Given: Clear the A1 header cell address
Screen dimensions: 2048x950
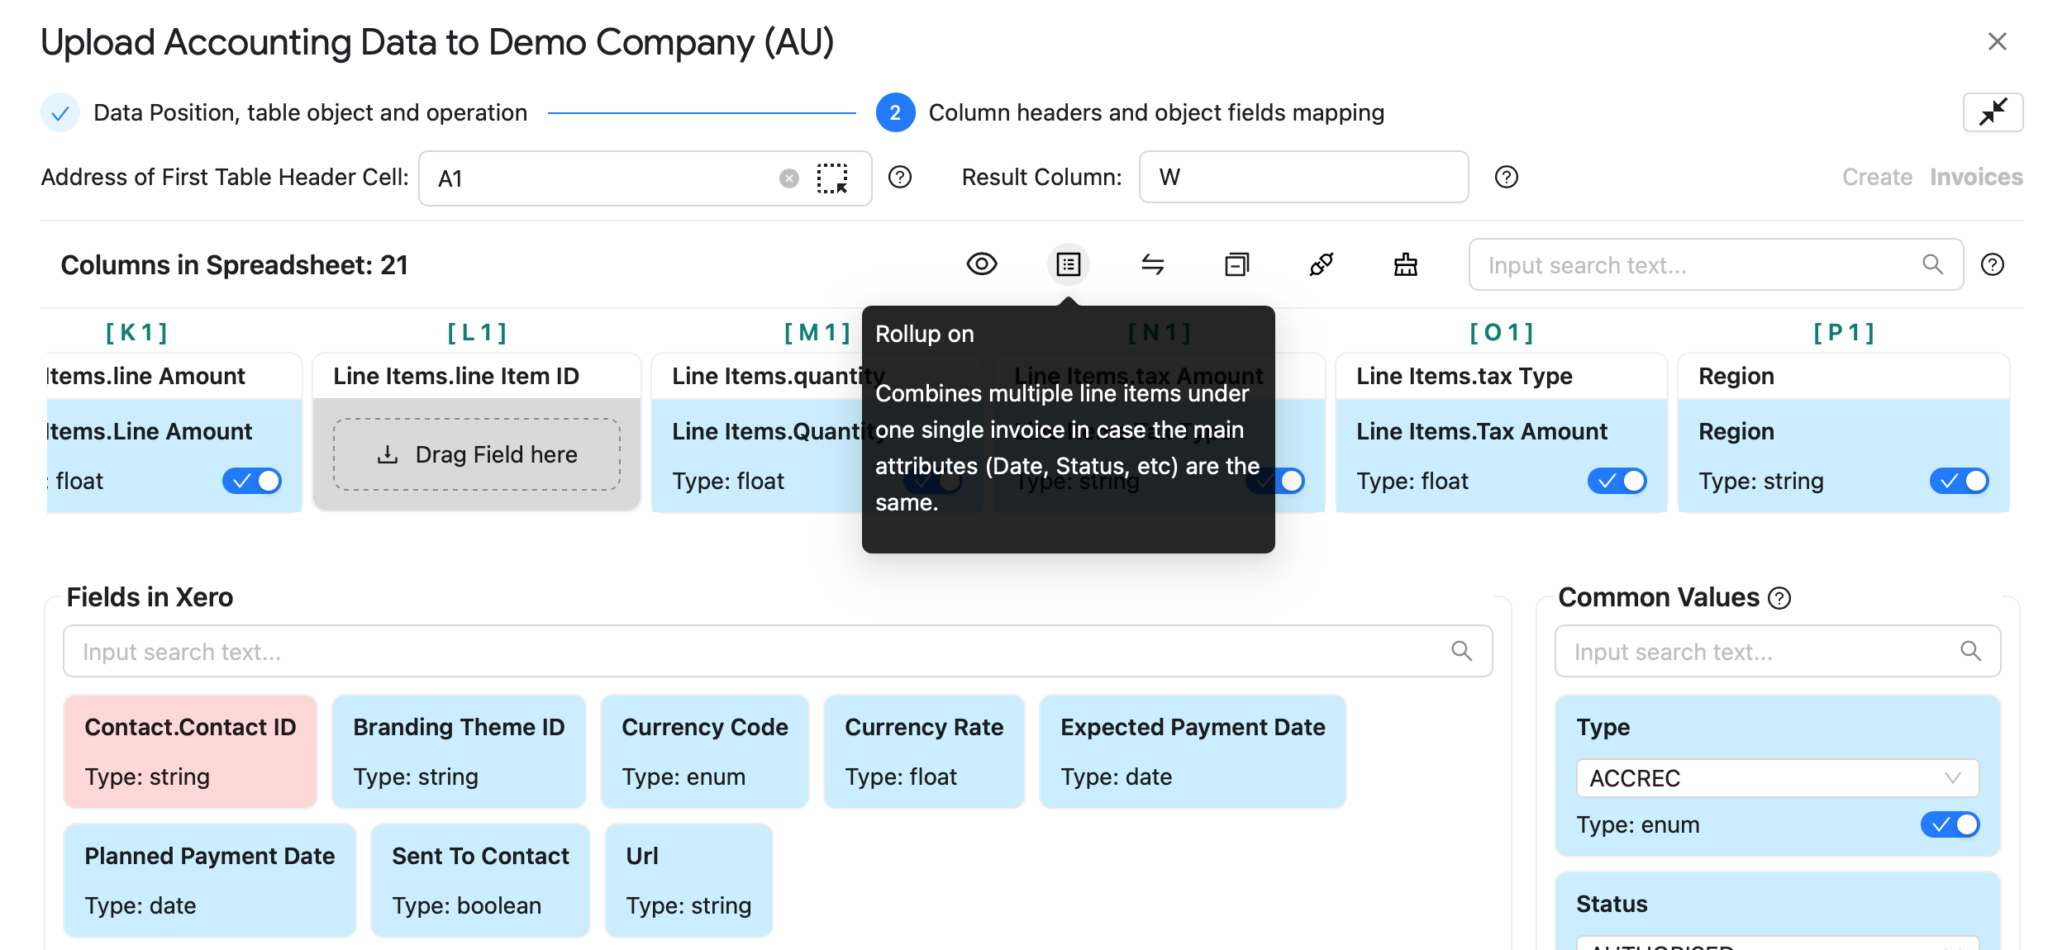Looking at the screenshot, I should click(x=789, y=178).
